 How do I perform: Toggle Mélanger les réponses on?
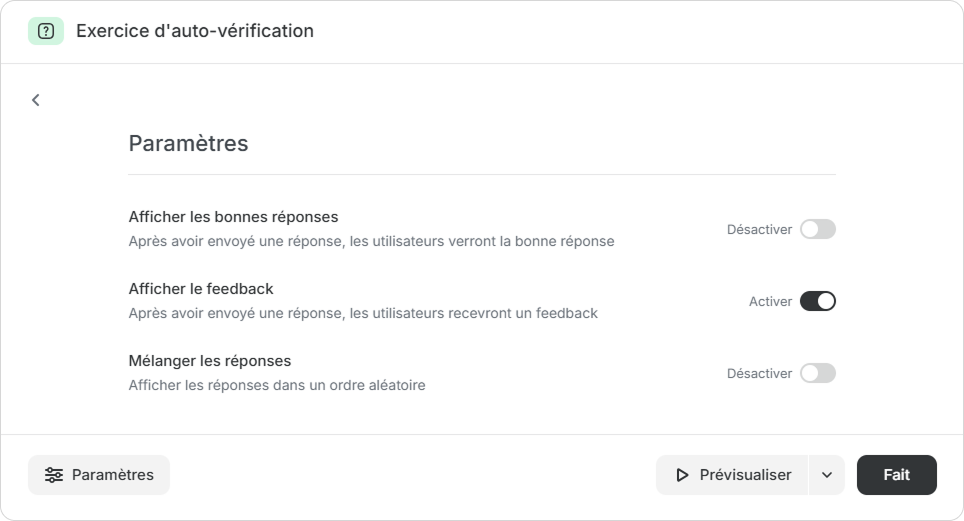[817, 373]
